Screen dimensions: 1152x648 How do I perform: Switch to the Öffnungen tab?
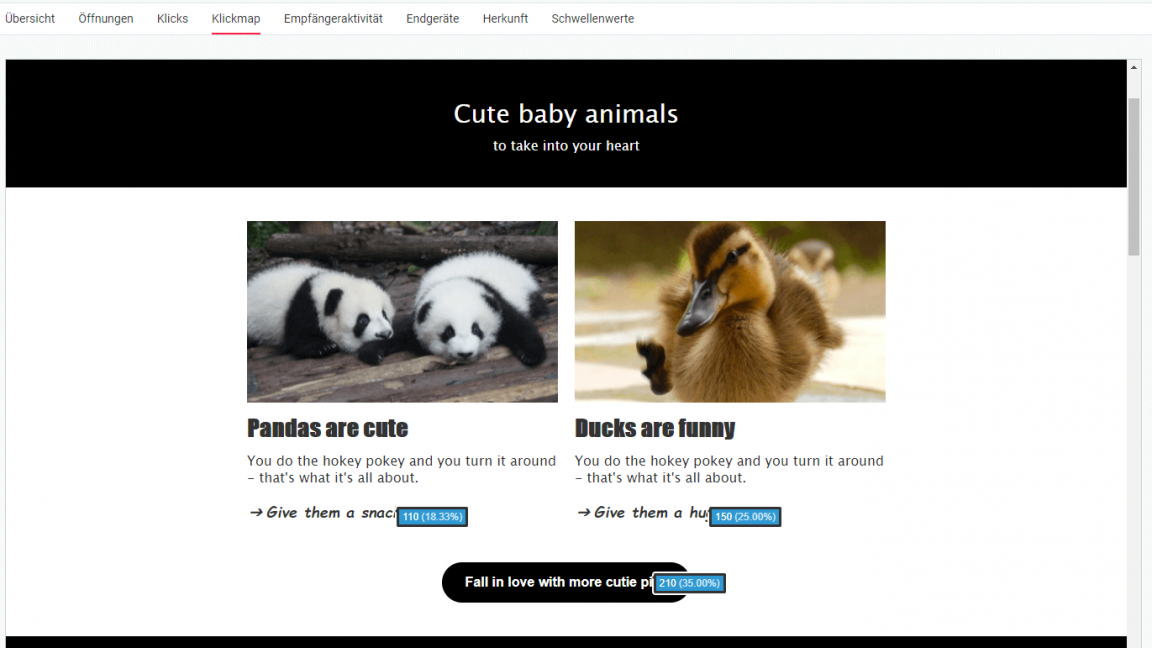coord(106,18)
